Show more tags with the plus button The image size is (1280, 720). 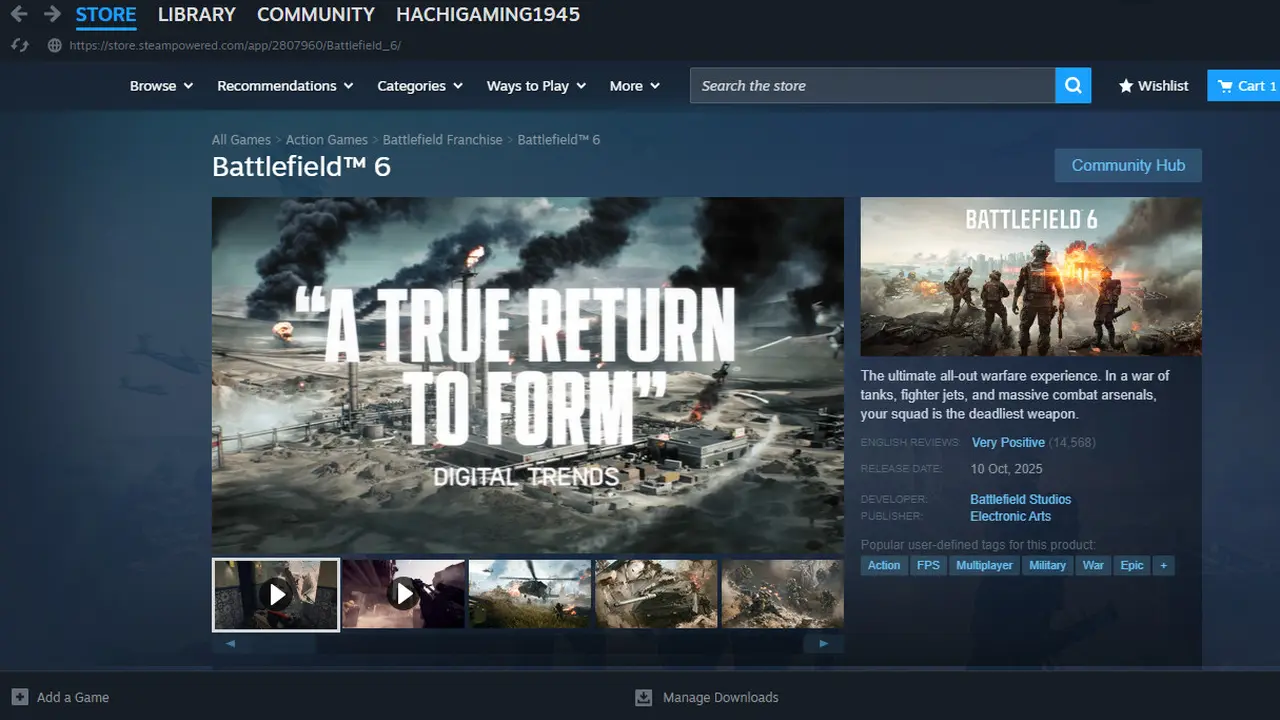[1162, 565]
